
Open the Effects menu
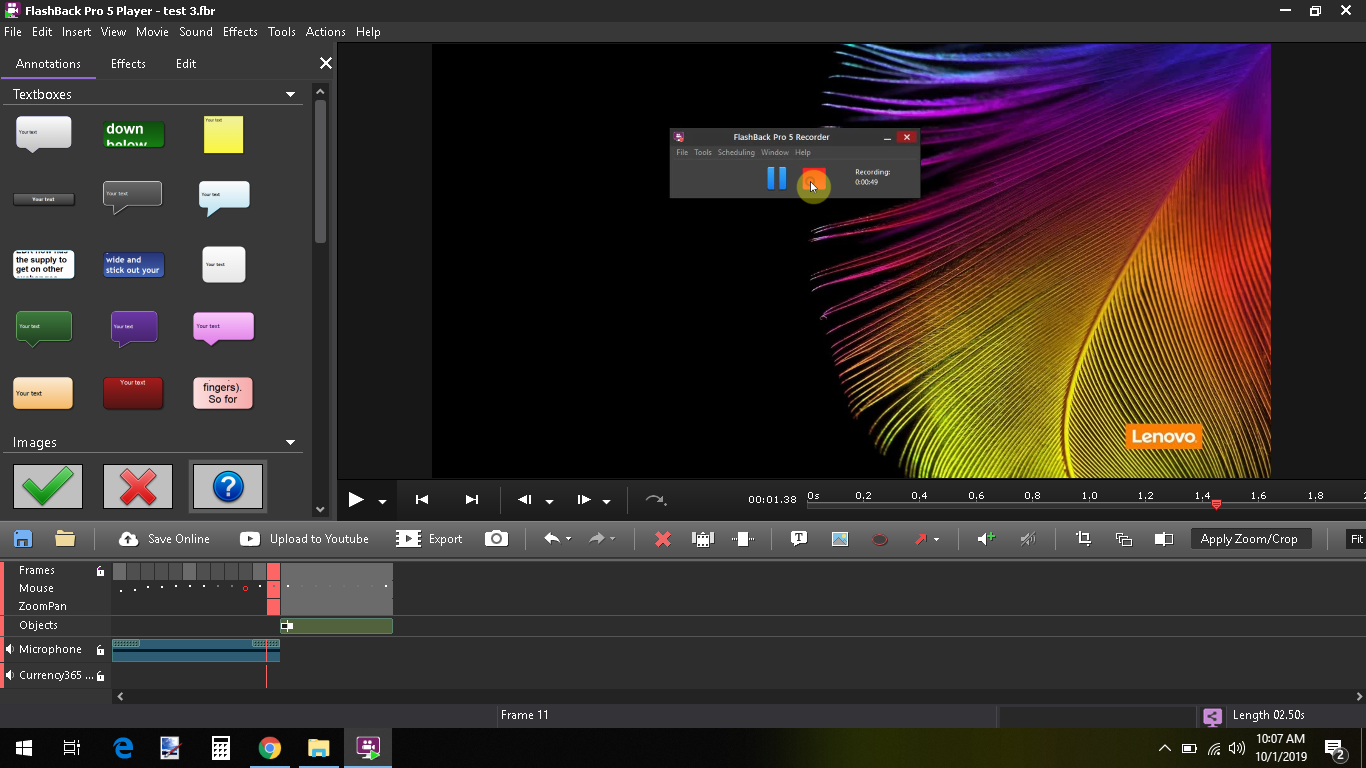coord(240,32)
